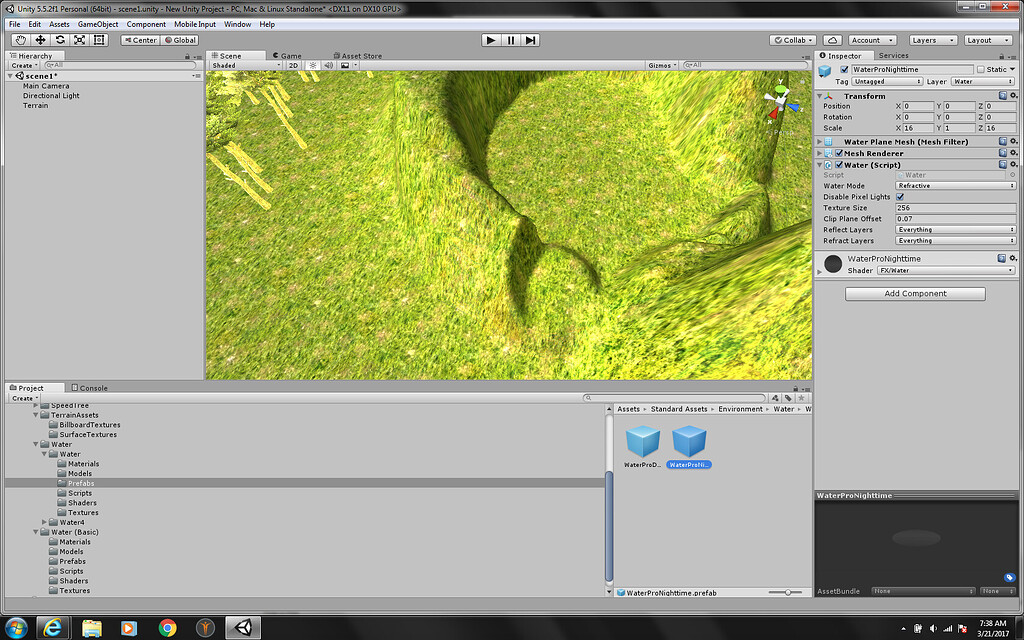Open the Reflect Layers dropdown

955,228
